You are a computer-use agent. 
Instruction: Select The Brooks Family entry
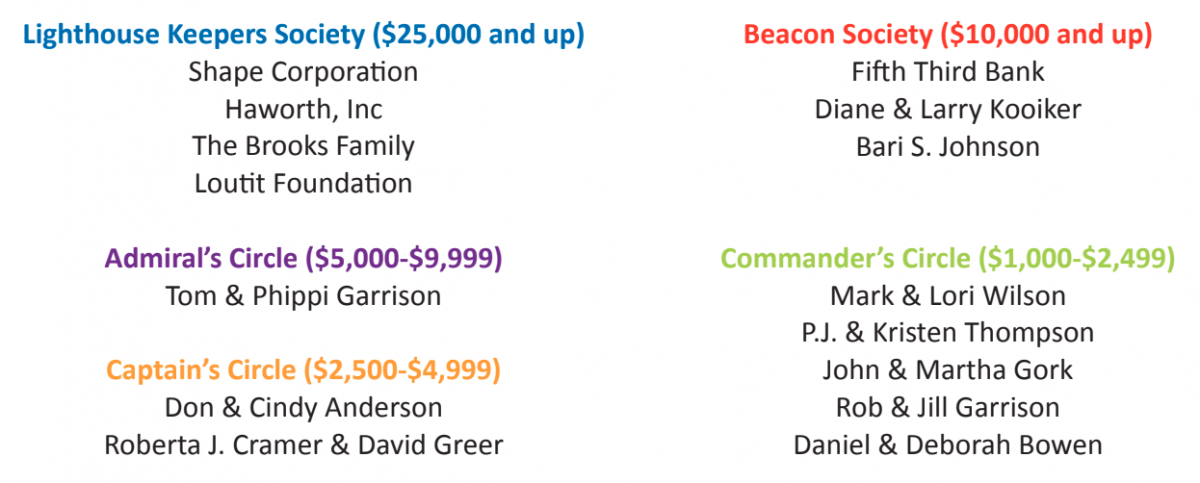point(303,146)
